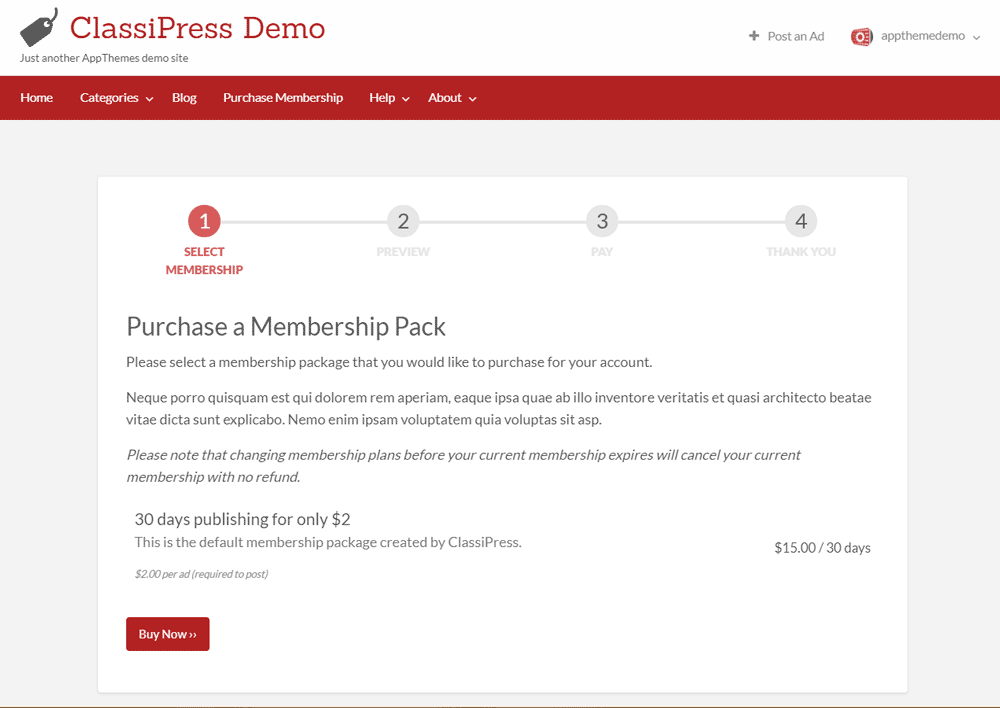The width and height of the screenshot is (1000, 708).
Task: Click the Buy Now button
Action: pos(168,634)
